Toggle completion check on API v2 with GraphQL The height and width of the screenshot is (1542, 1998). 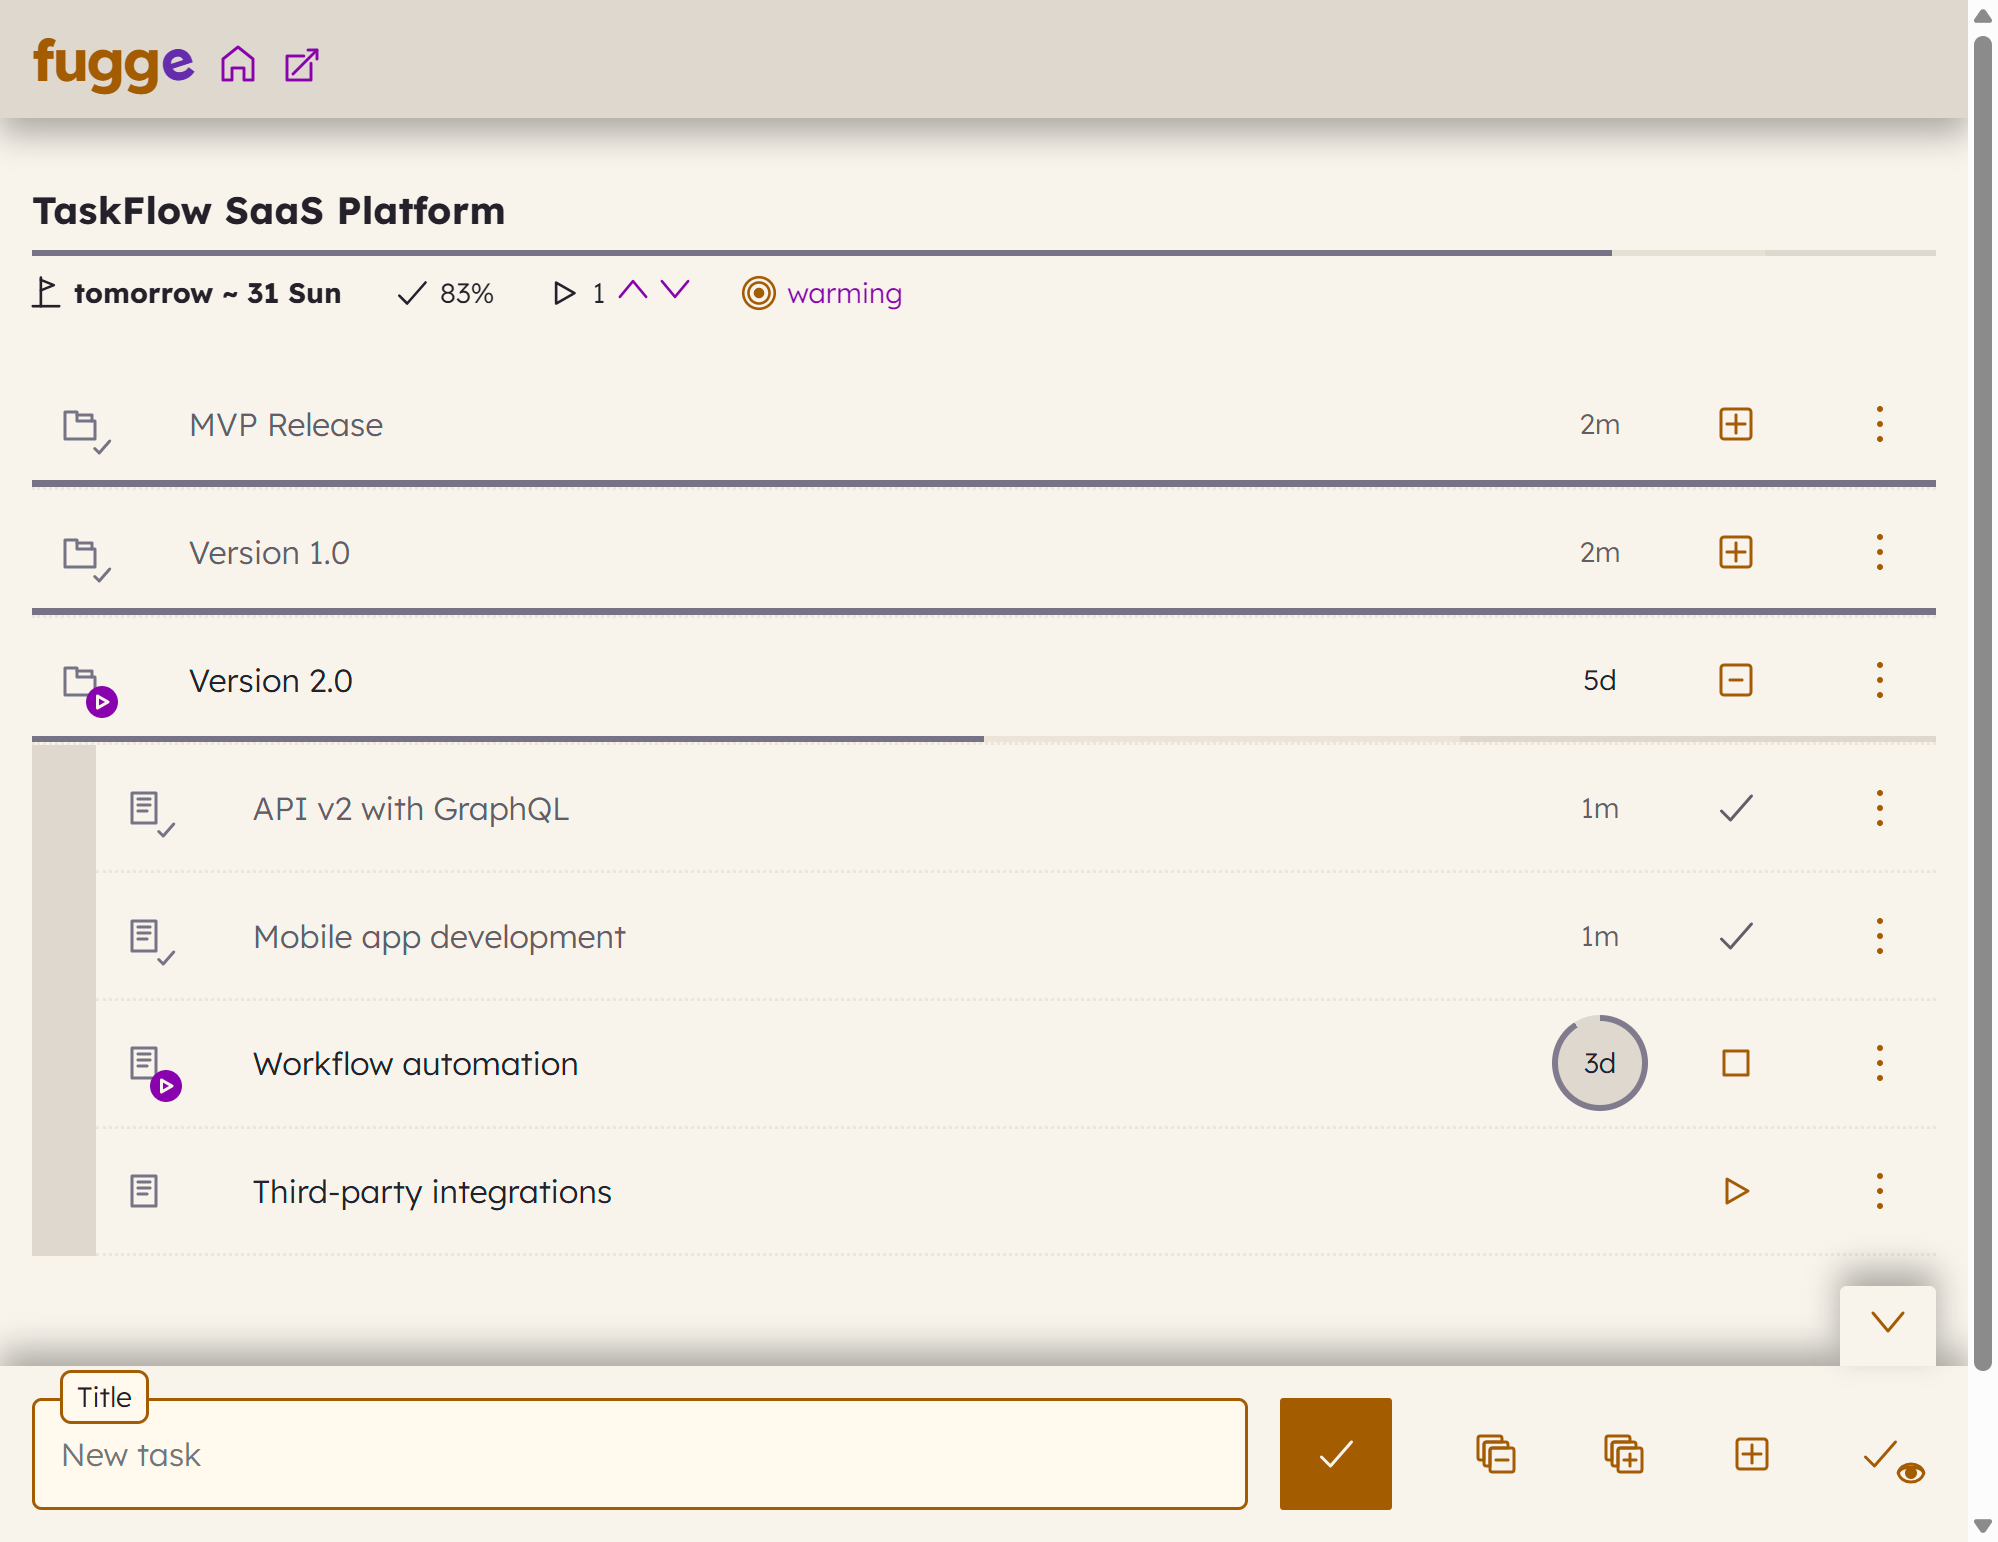click(1735, 808)
